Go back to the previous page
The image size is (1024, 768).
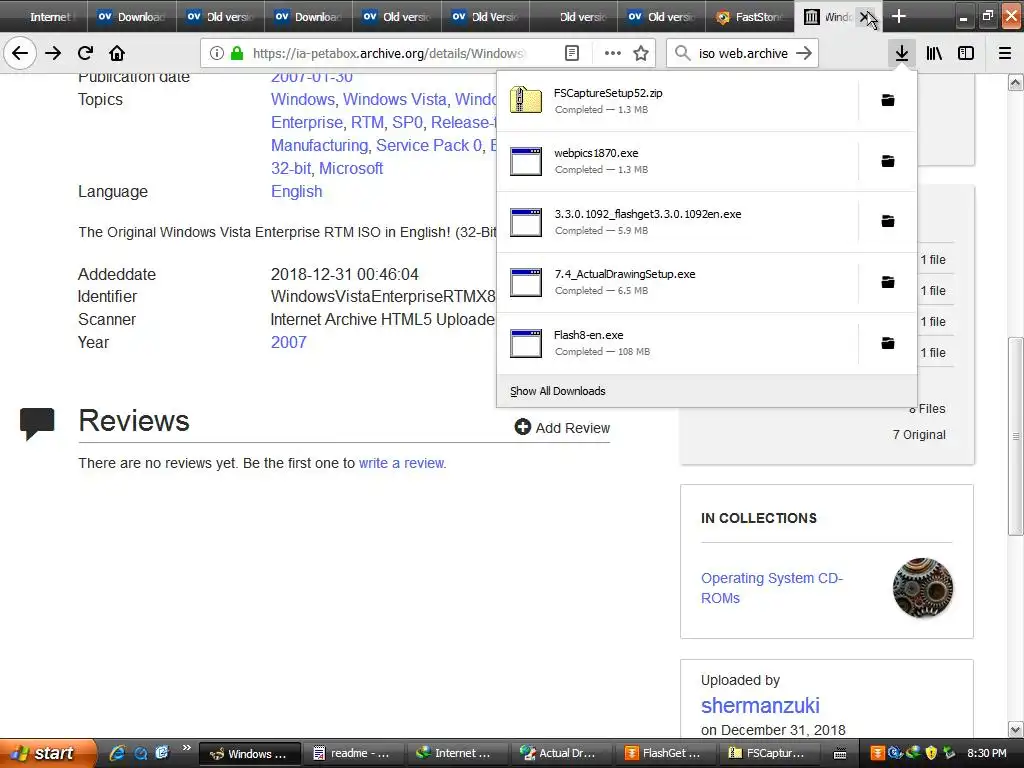coord(20,53)
